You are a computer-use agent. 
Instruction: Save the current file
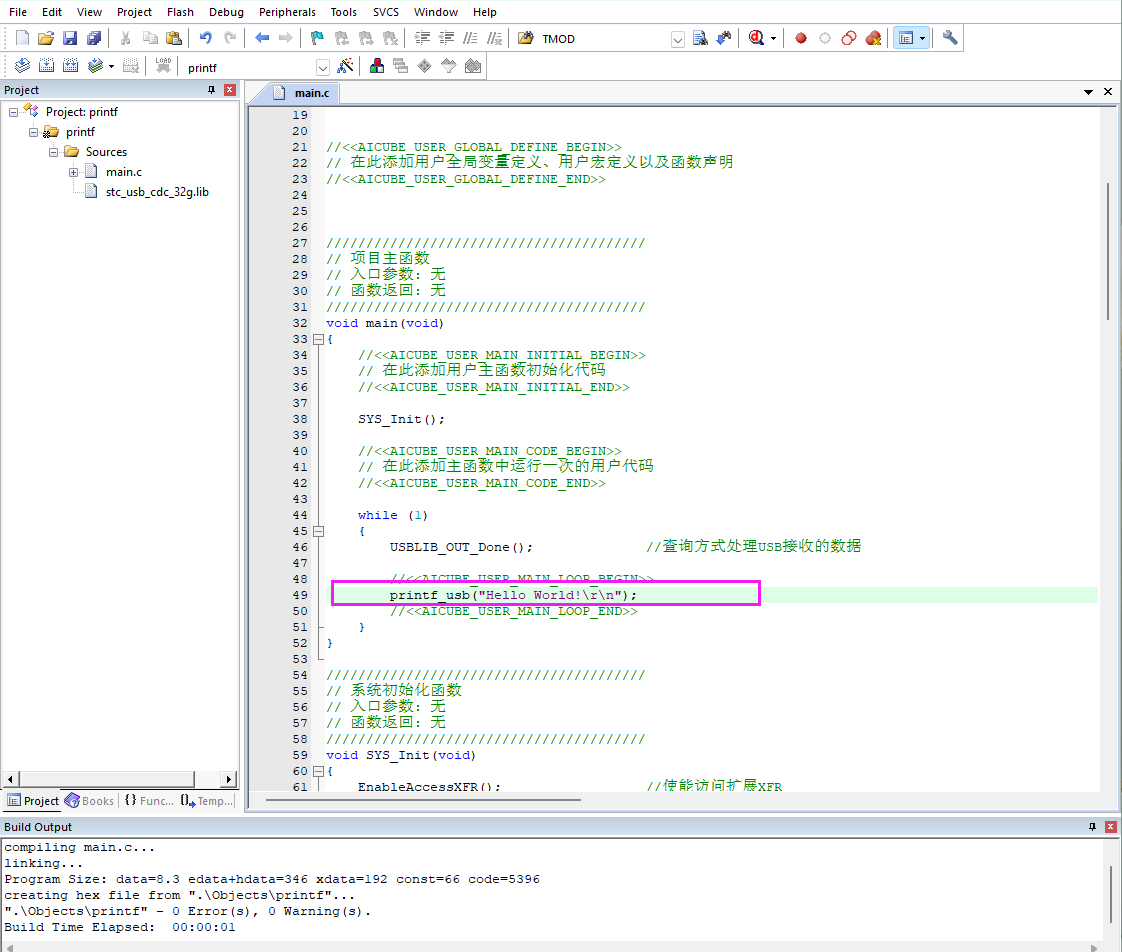(69, 38)
